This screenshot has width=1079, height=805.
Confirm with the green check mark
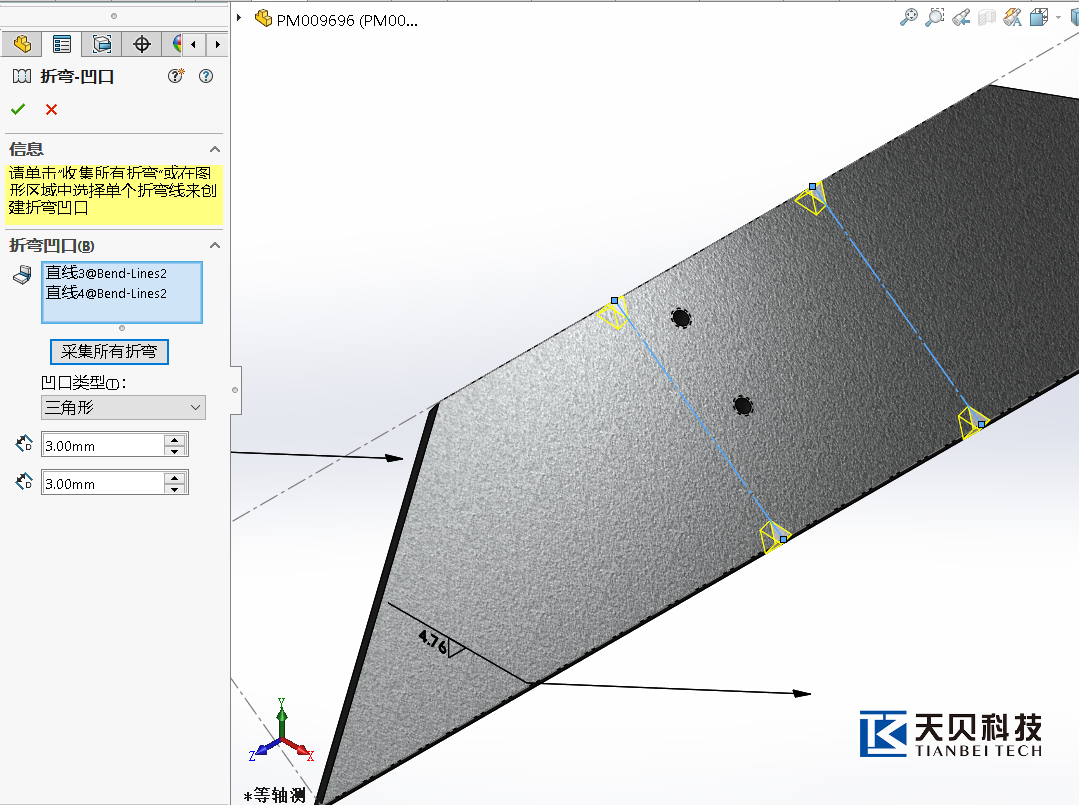point(18,109)
